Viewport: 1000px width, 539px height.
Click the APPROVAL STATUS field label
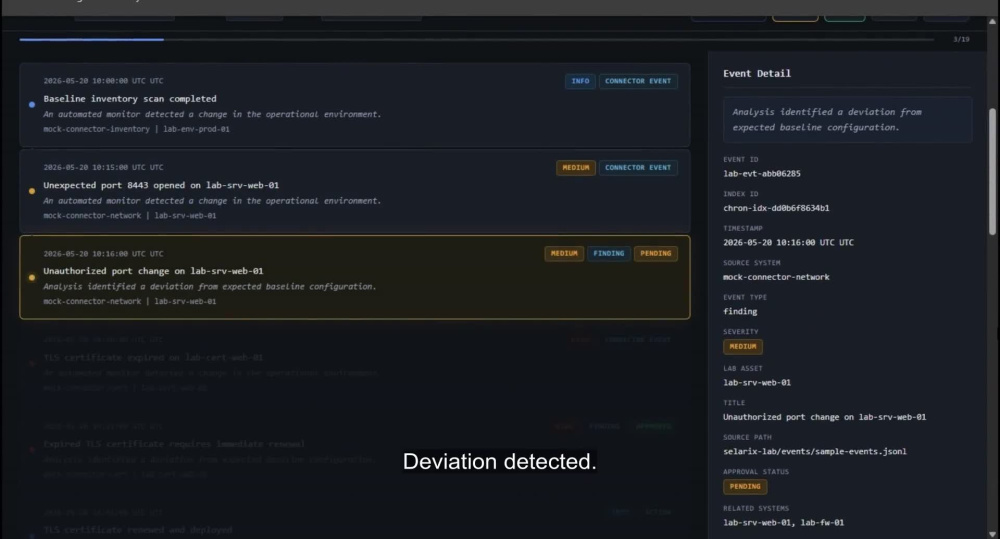(x=756, y=472)
